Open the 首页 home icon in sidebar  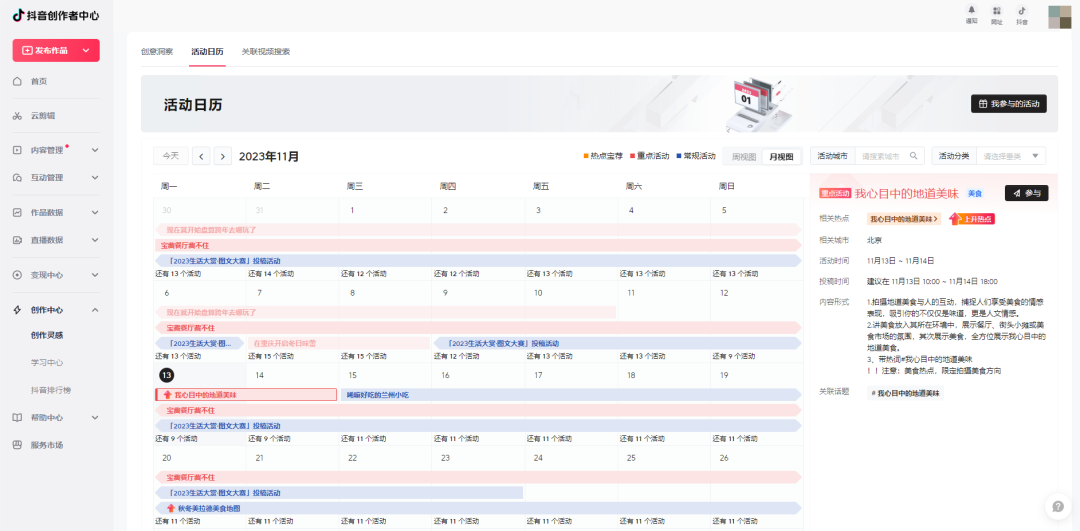(18, 81)
